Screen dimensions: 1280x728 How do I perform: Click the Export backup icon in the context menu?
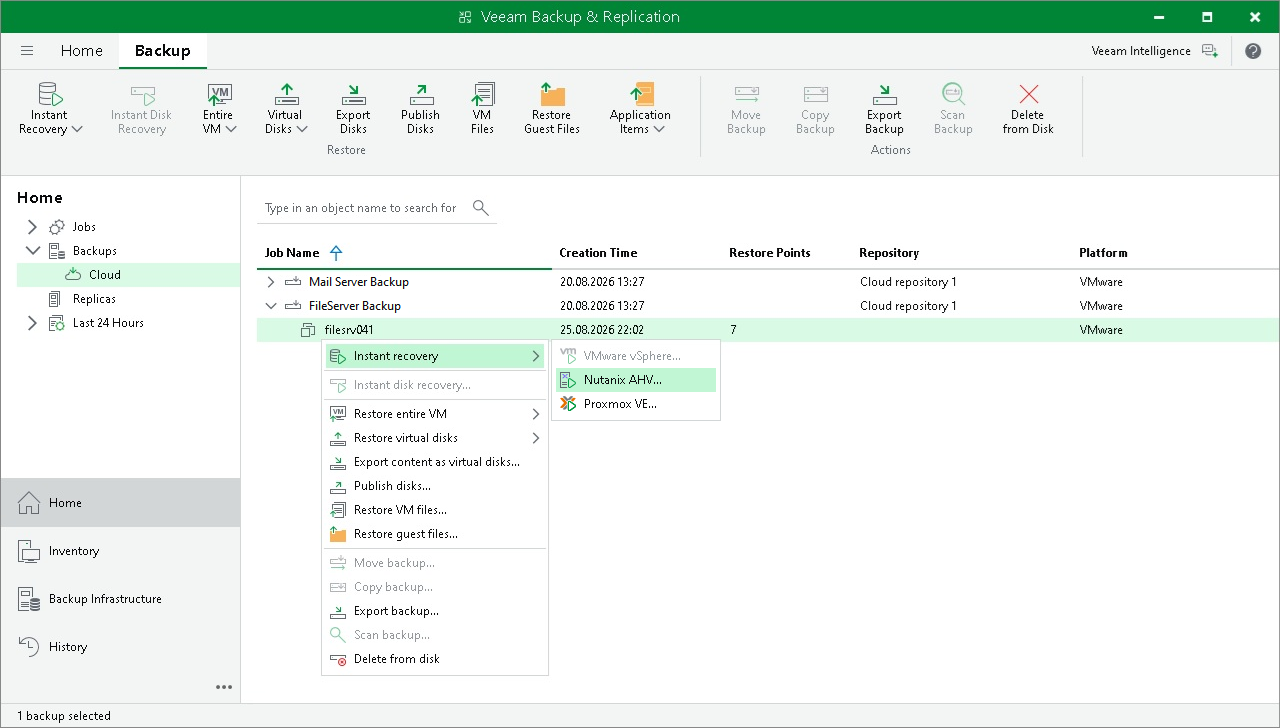[x=337, y=611]
